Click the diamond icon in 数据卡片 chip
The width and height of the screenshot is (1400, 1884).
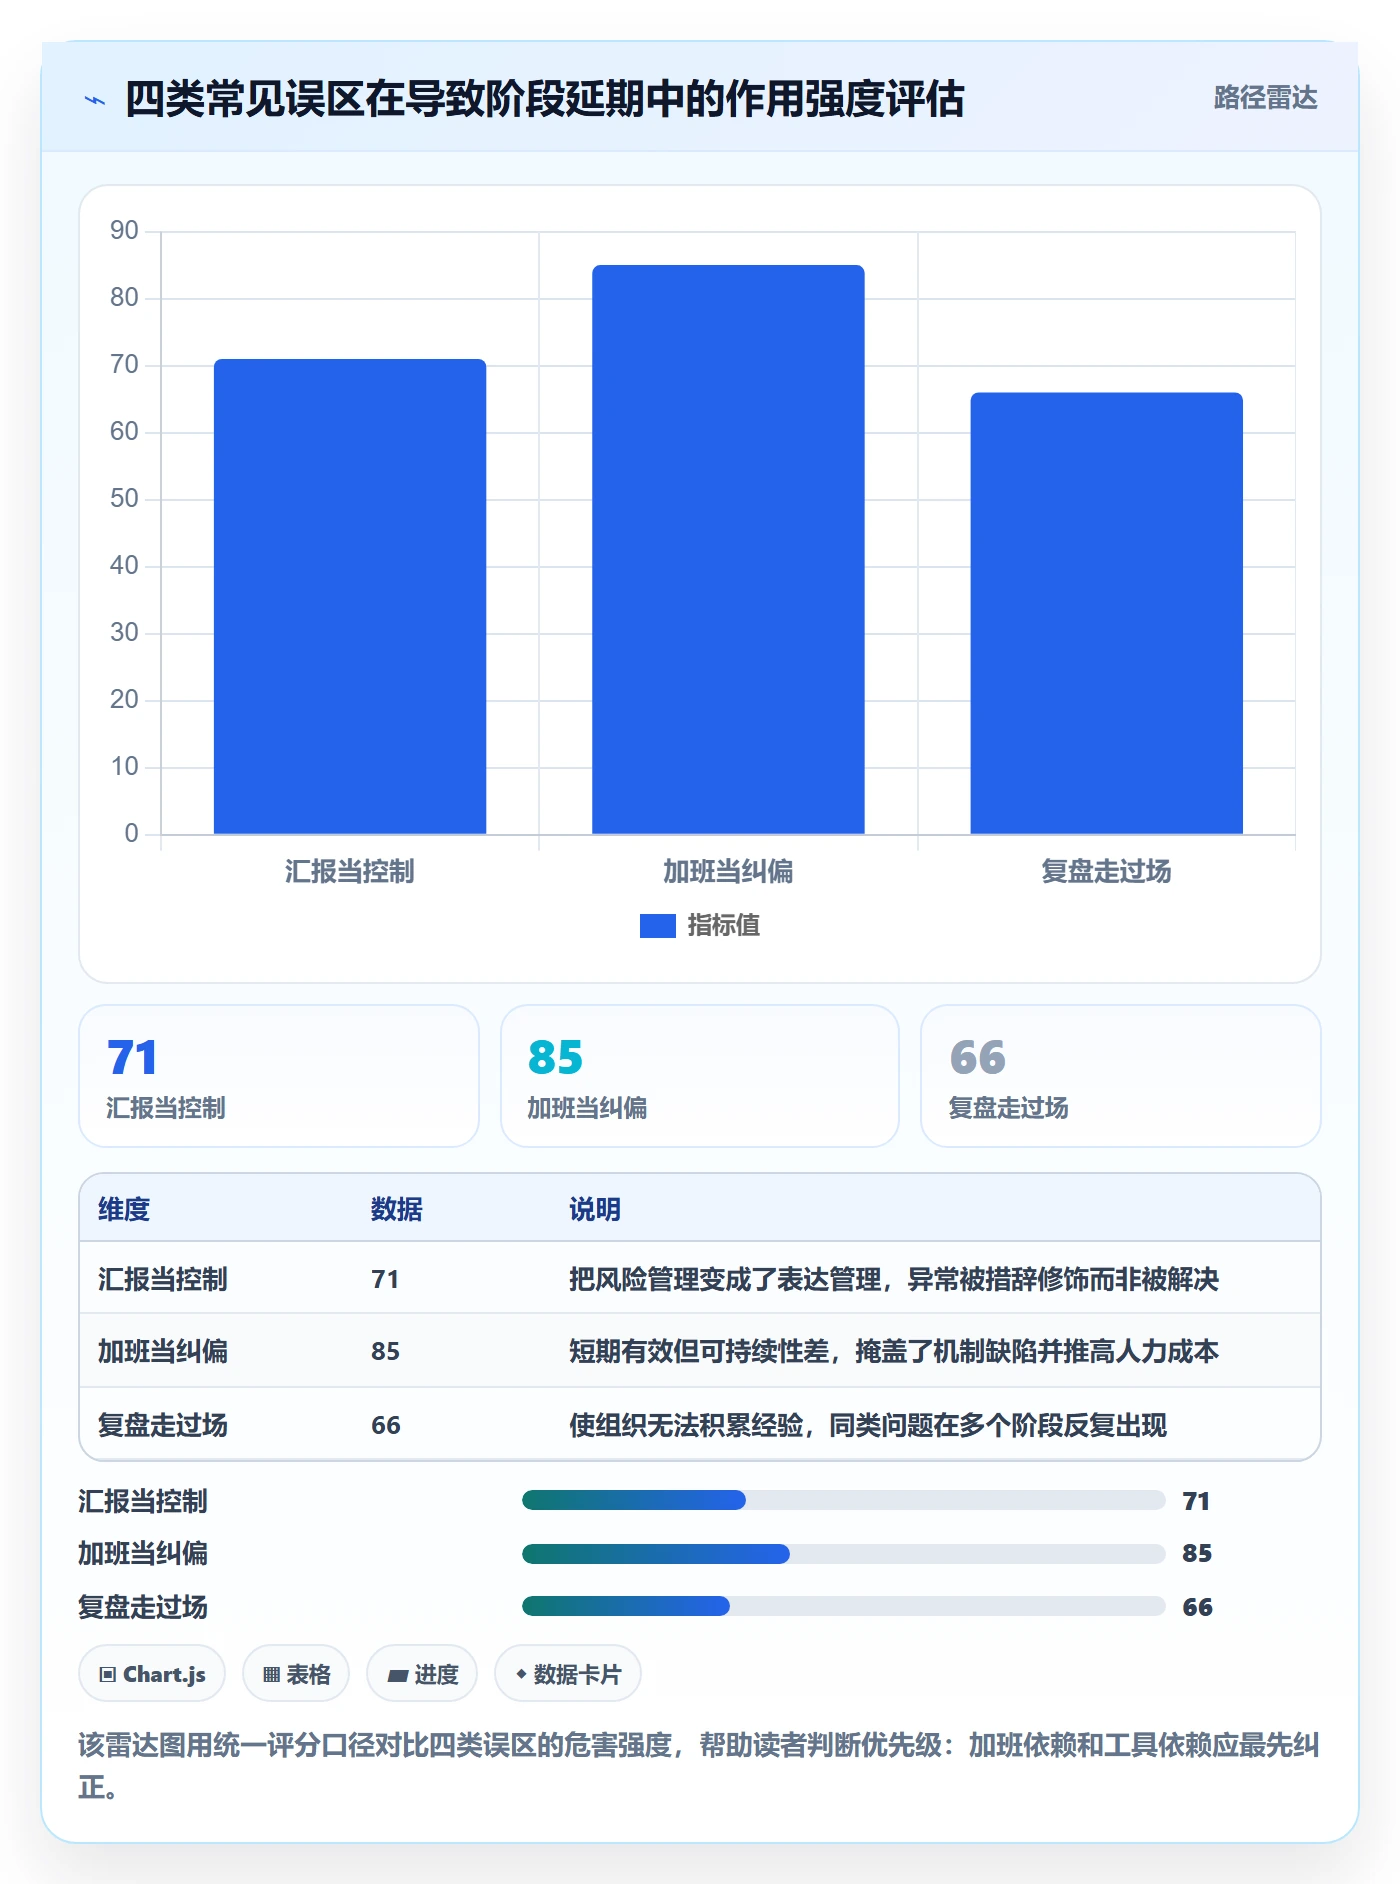tap(521, 1674)
